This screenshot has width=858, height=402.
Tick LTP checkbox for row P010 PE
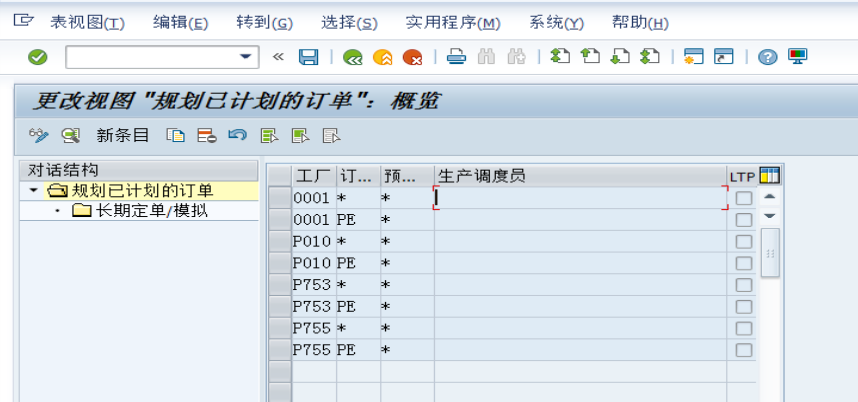[x=744, y=263]
